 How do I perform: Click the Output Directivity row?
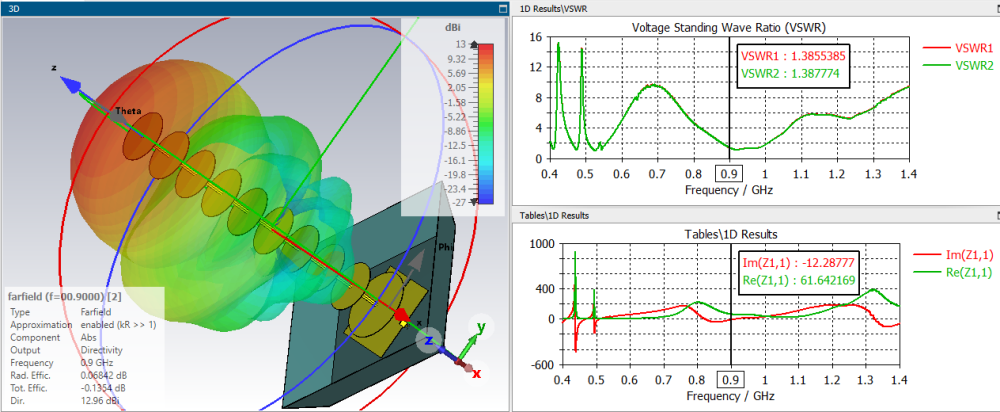click(x=64, y=350)
